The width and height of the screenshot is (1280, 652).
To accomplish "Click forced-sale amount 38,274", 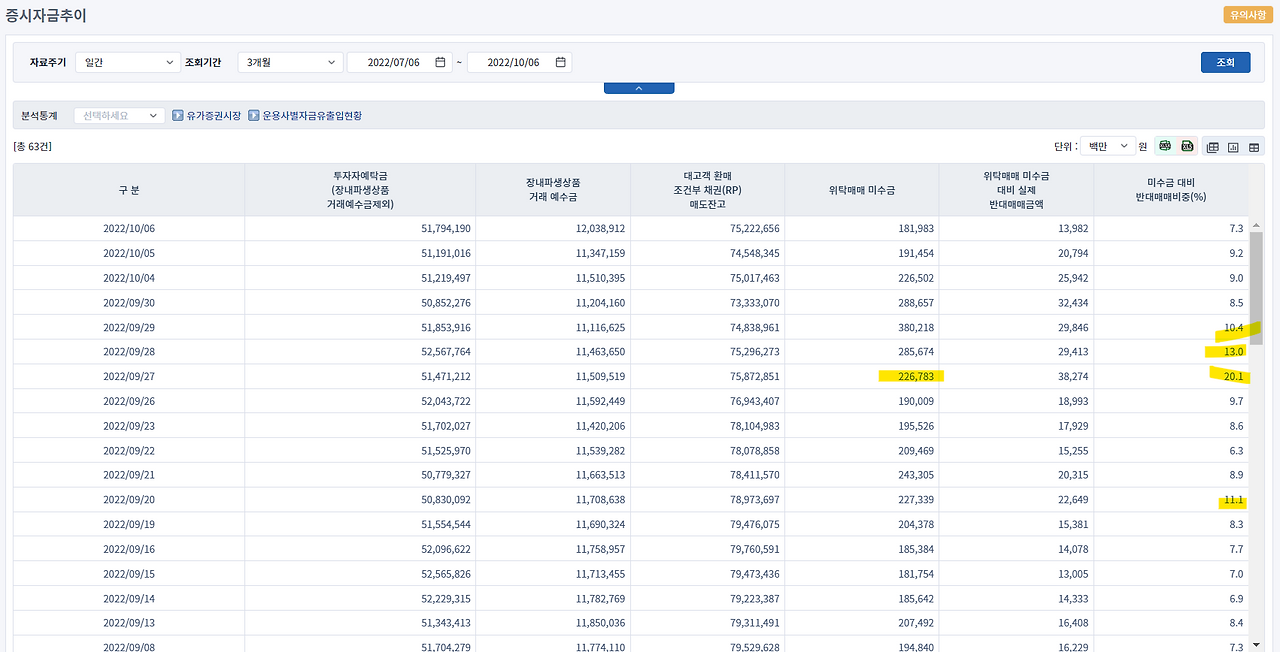I will tap(1073, 377).
